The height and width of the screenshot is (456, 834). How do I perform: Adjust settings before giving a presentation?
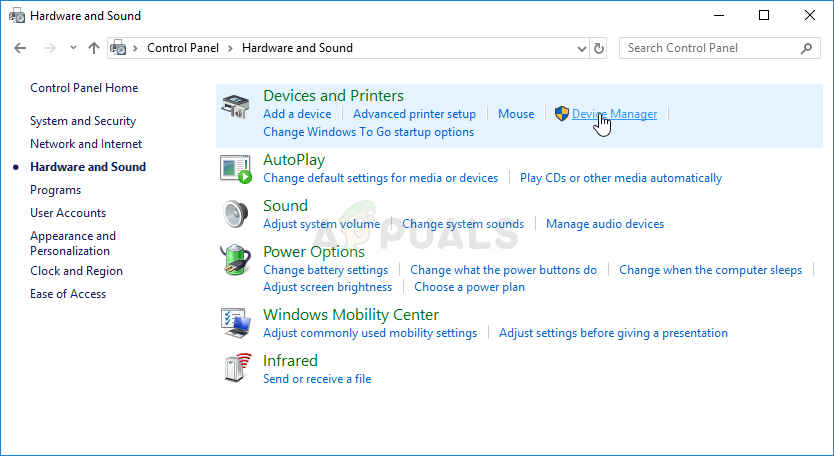tap(613, 333)
